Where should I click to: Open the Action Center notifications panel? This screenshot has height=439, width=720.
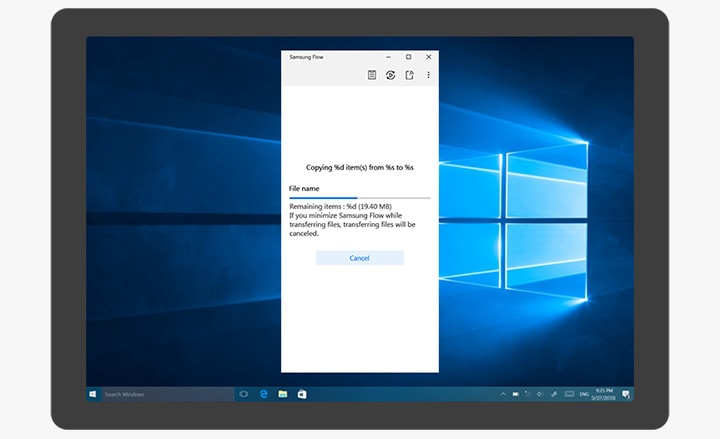tap(626, 394)
